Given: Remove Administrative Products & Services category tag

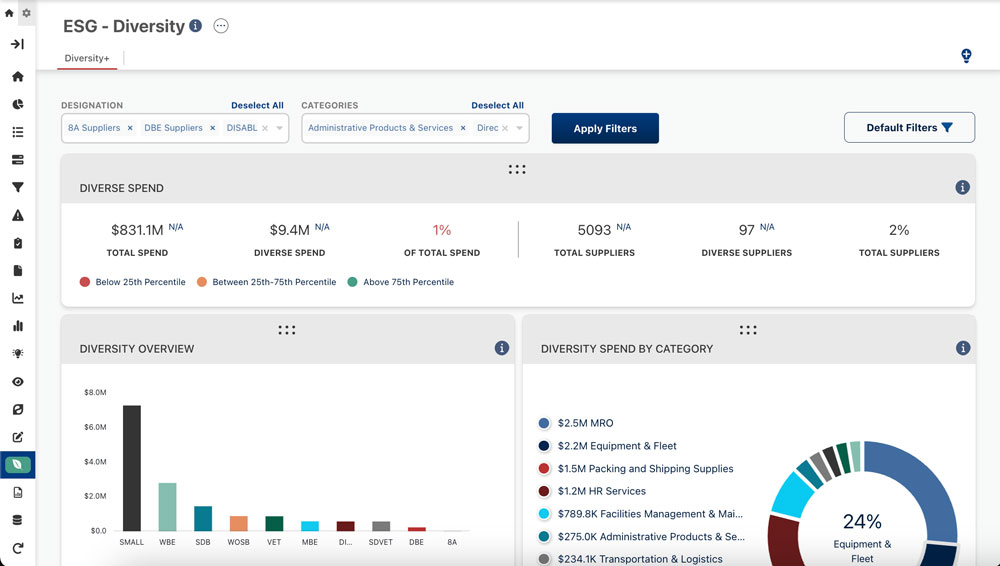Looking at the screenshot, I should pos(463,128).
